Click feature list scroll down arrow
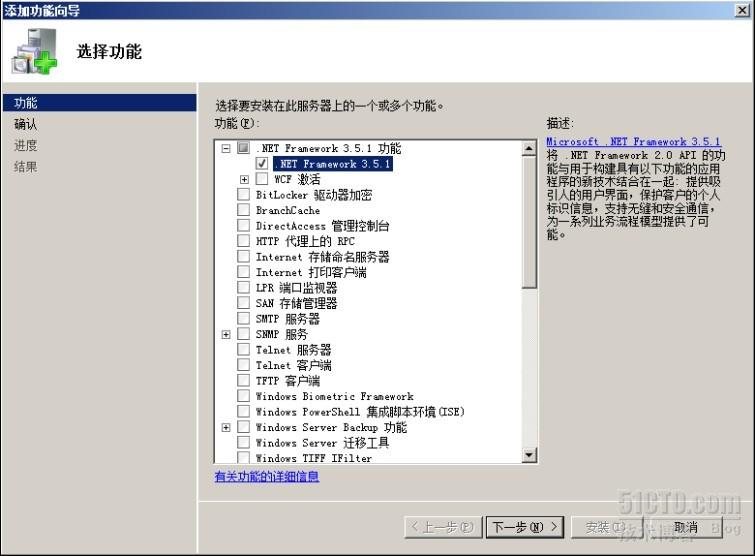This screenshot has height=556, width=755. (529, 454)
